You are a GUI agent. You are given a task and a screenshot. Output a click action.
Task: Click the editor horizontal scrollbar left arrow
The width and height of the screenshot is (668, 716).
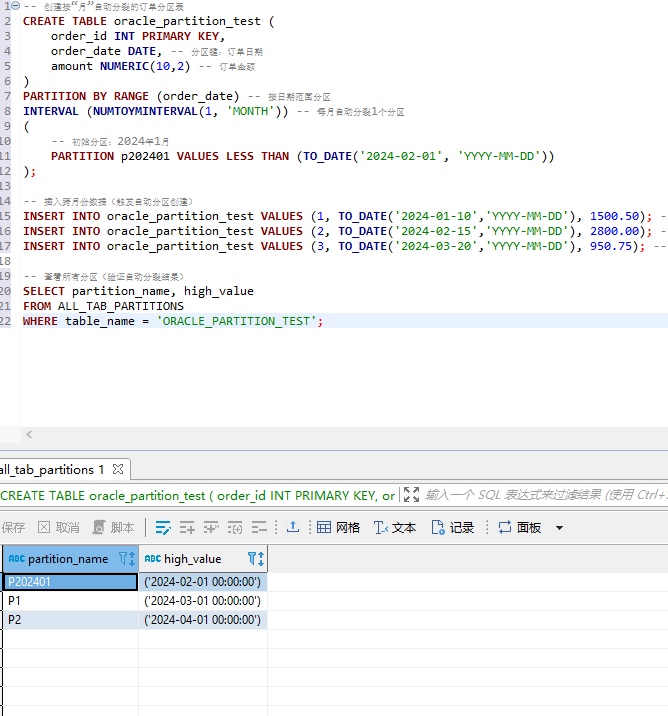coord(29,434)
